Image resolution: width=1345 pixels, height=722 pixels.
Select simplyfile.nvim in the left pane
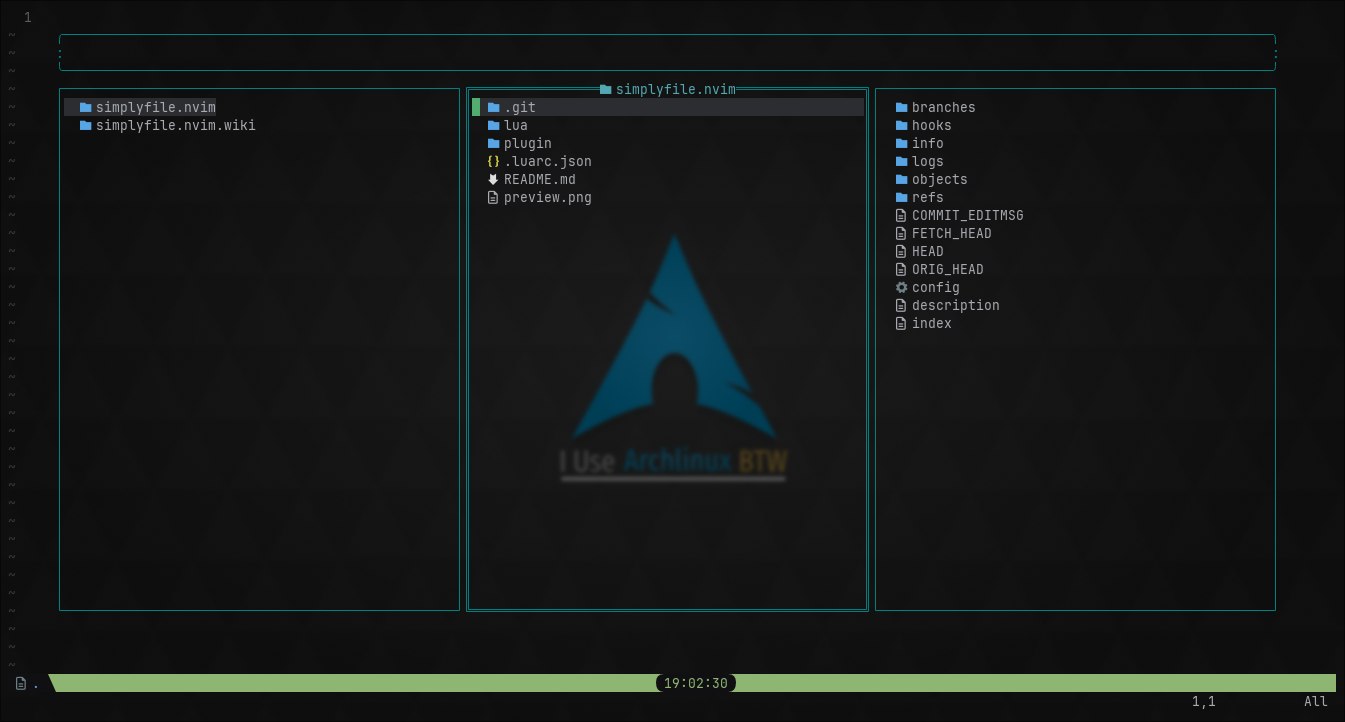156,107
